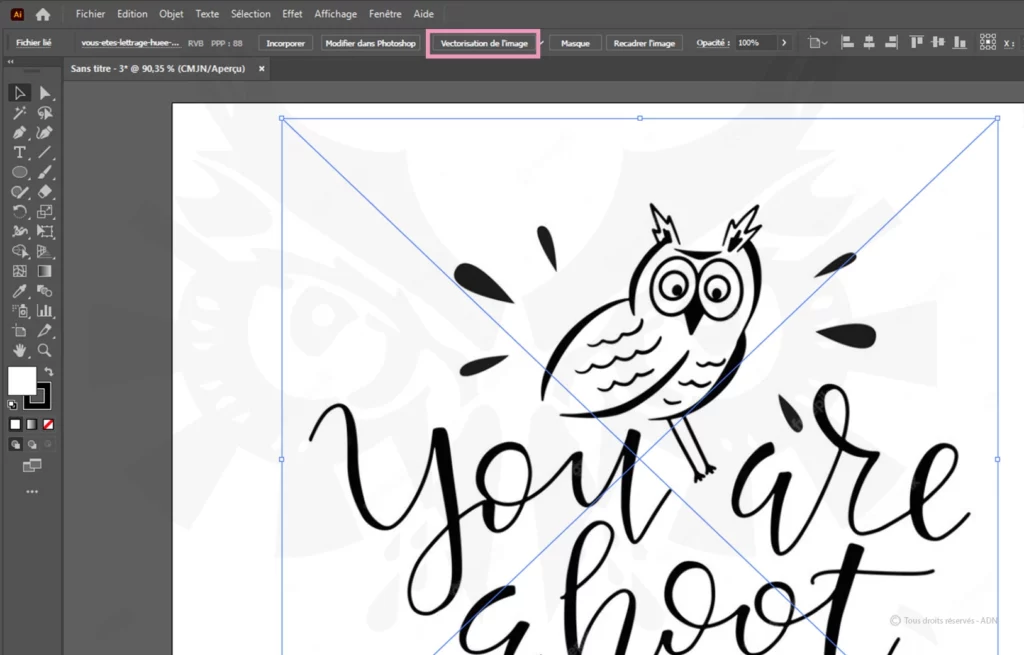This screenshot has width=1024, height=655.
Task: Open the Effet menu
Action: tap(292, 14)
